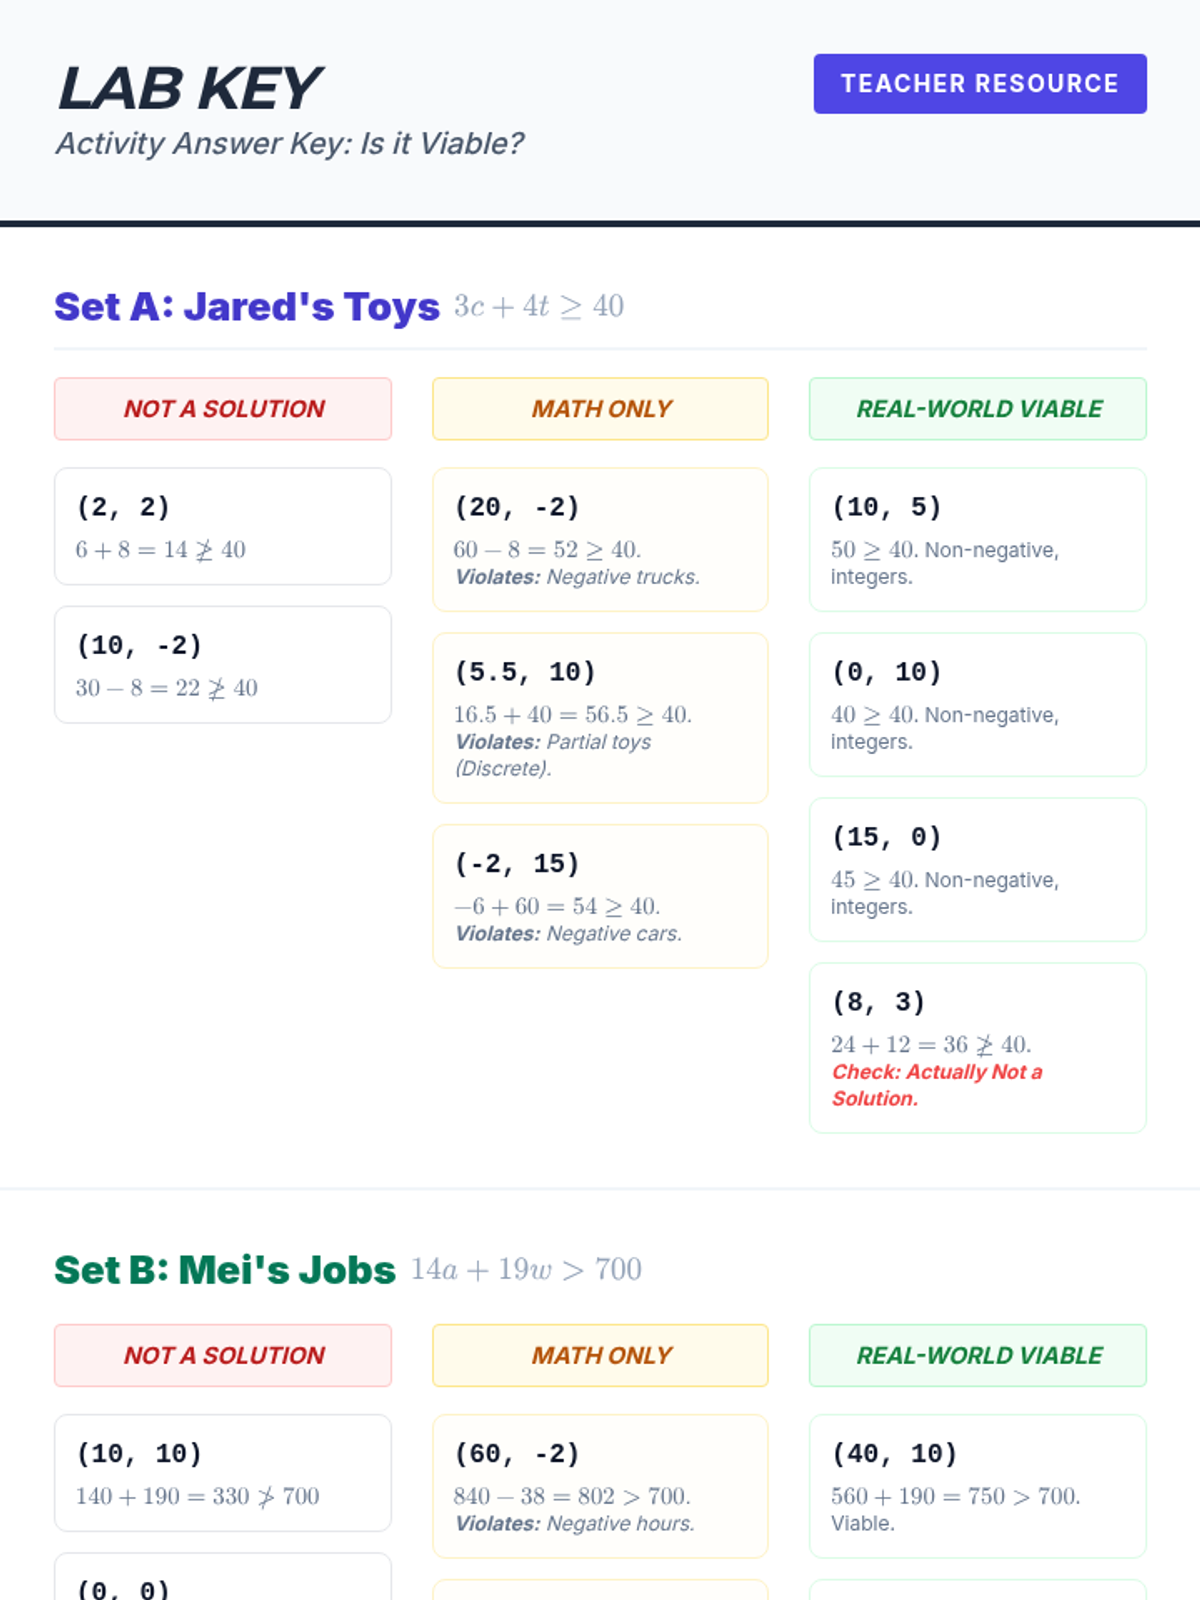
Task: Select Set A's Math Only column header
Action: [x=600, y=409]
